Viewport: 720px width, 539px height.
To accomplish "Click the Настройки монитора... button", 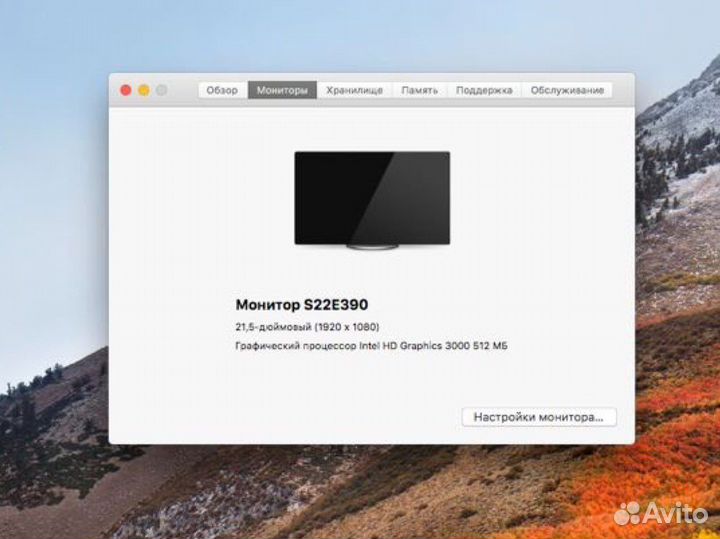I will 539,417.
